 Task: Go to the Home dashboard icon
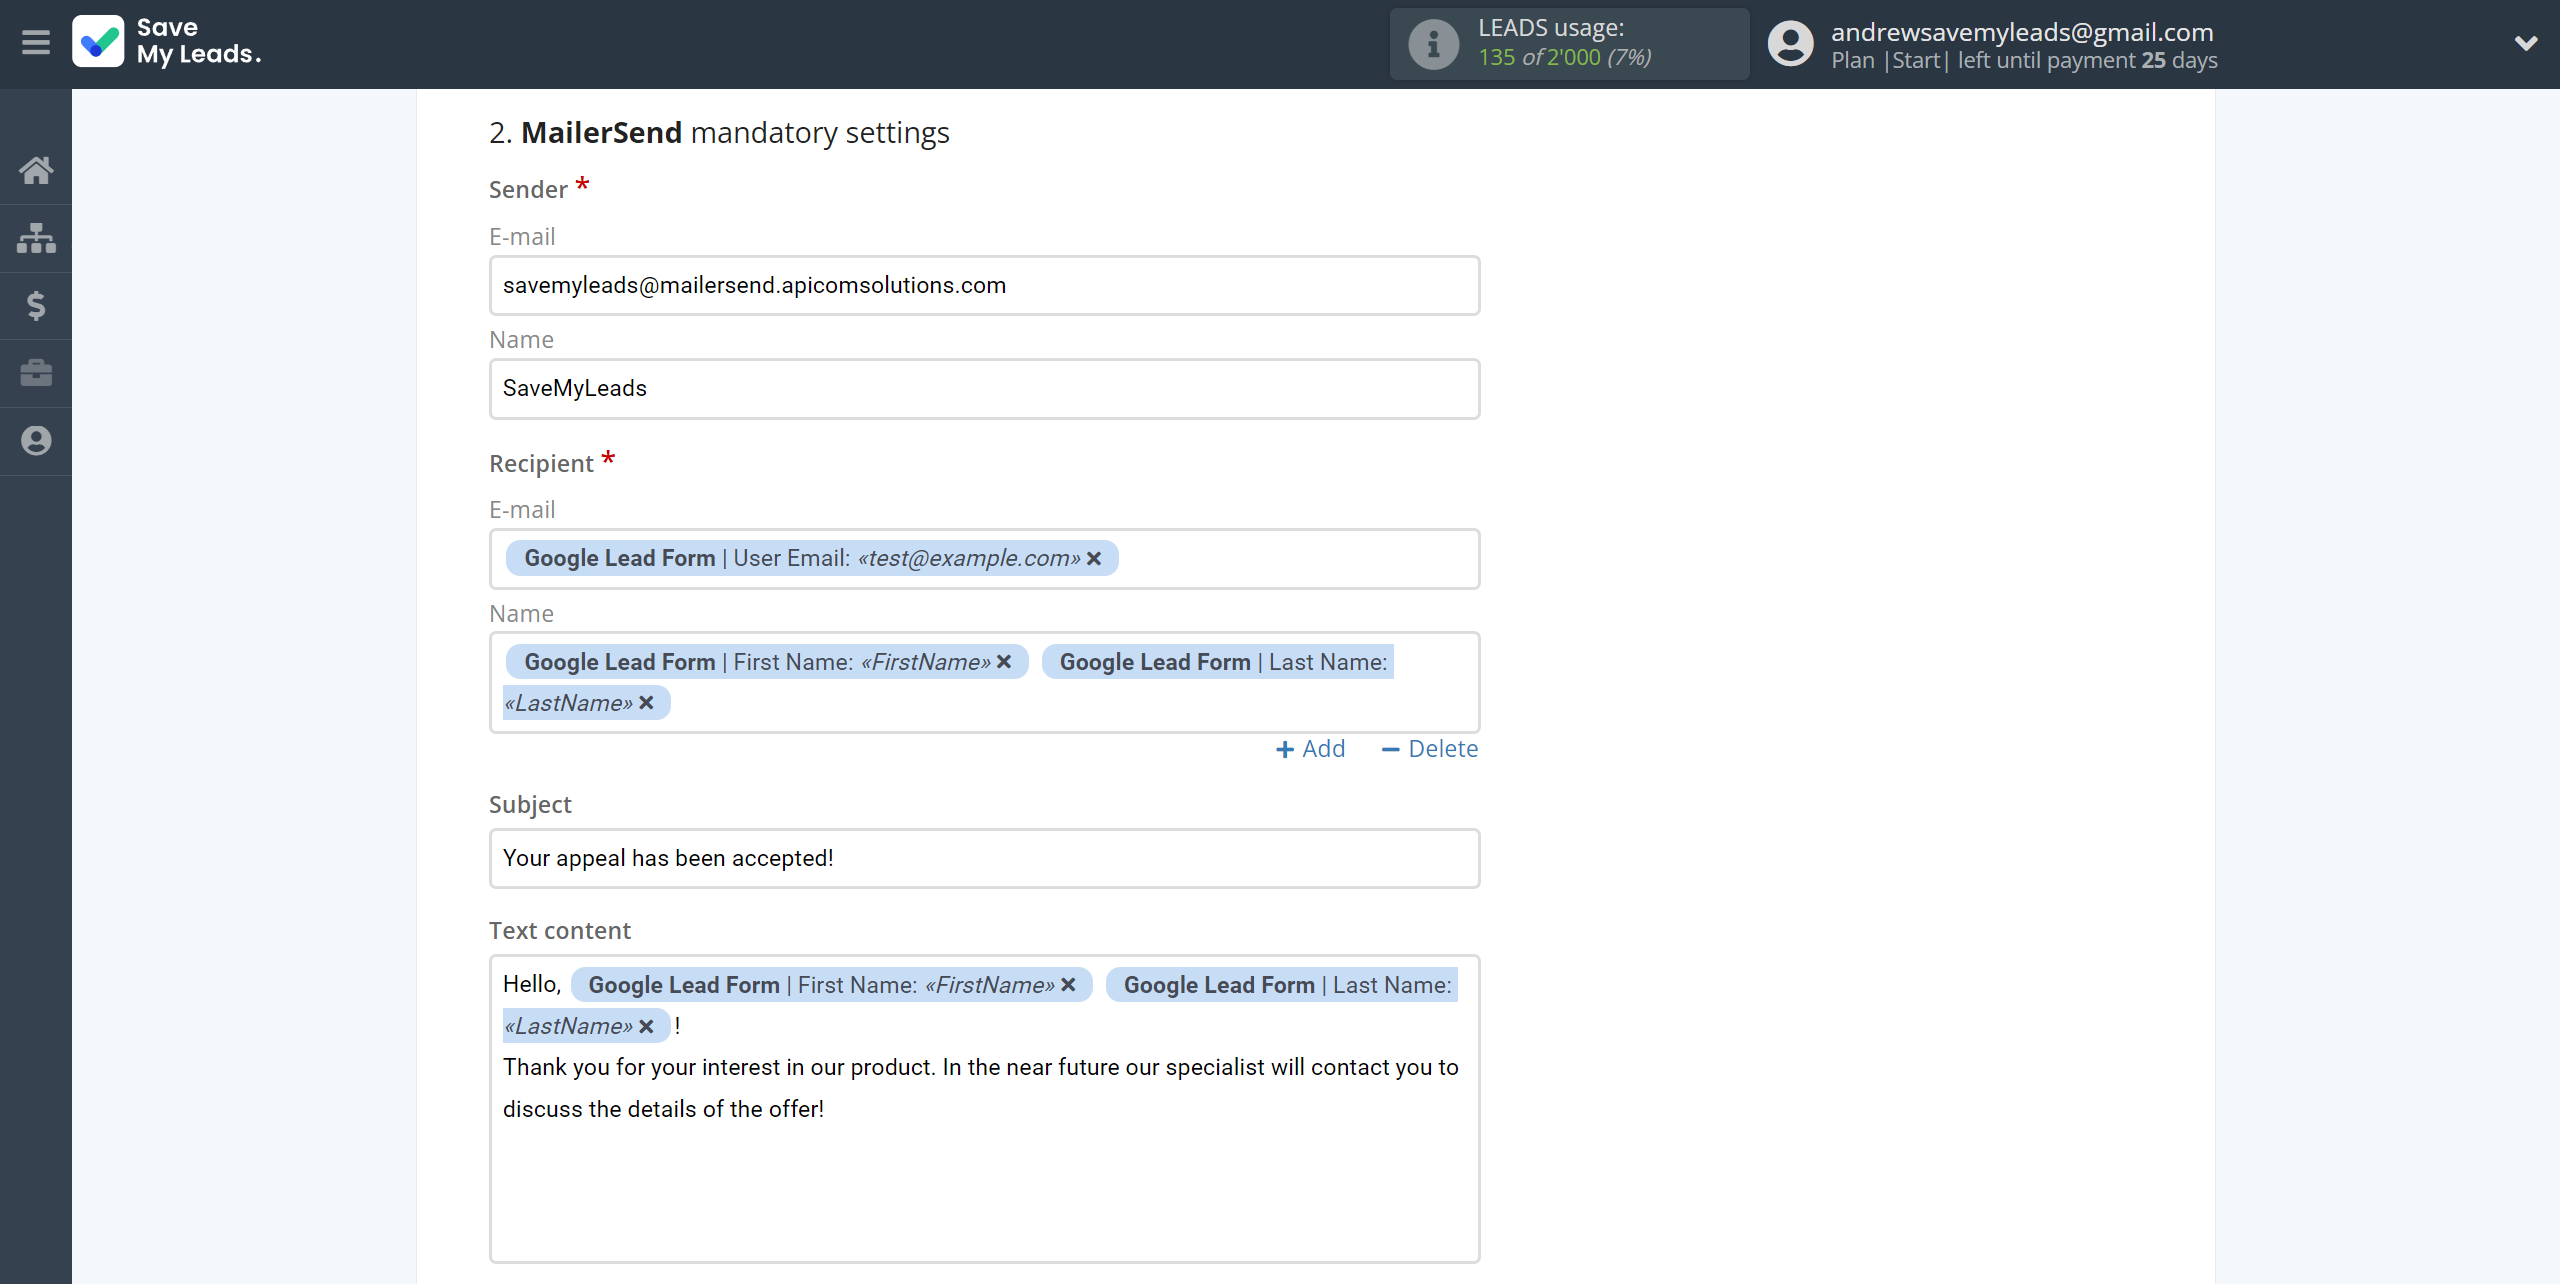pyautogui.click(x=36, y=170)
